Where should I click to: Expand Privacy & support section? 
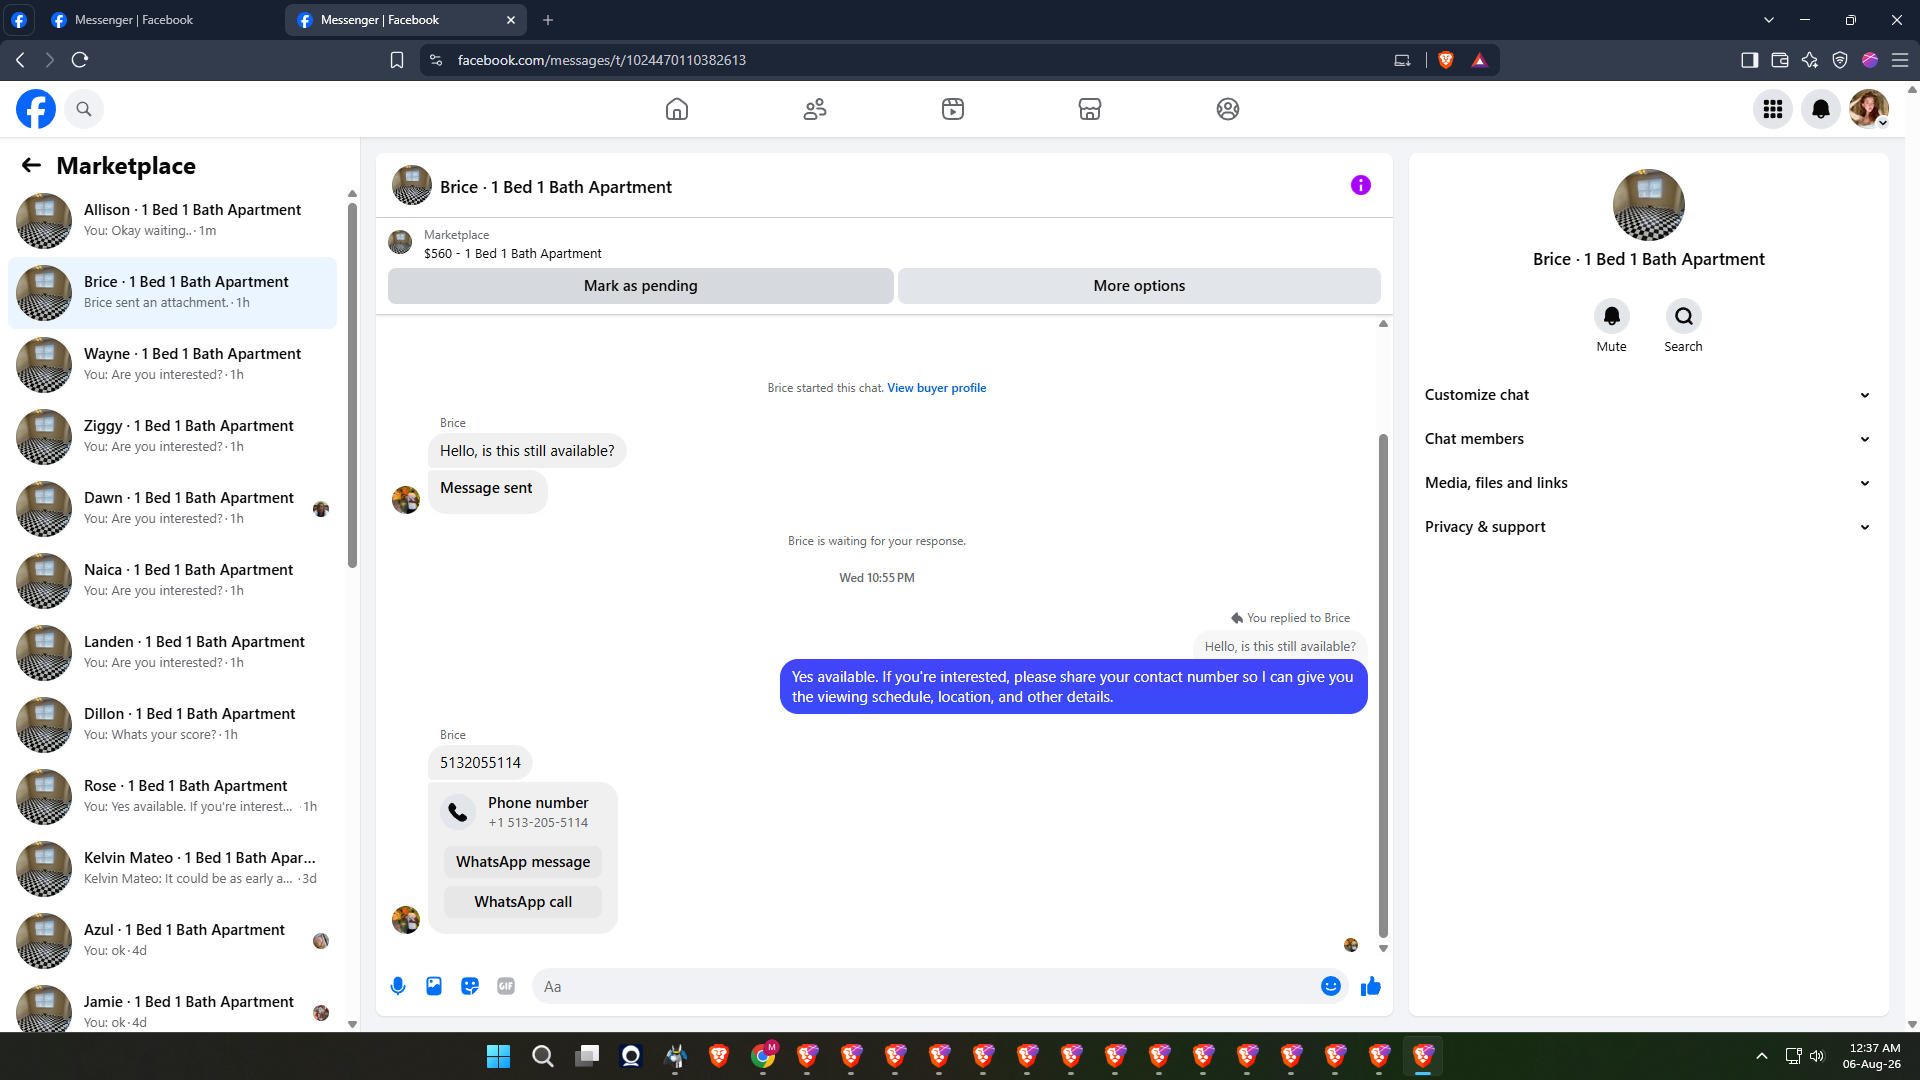1648,527
